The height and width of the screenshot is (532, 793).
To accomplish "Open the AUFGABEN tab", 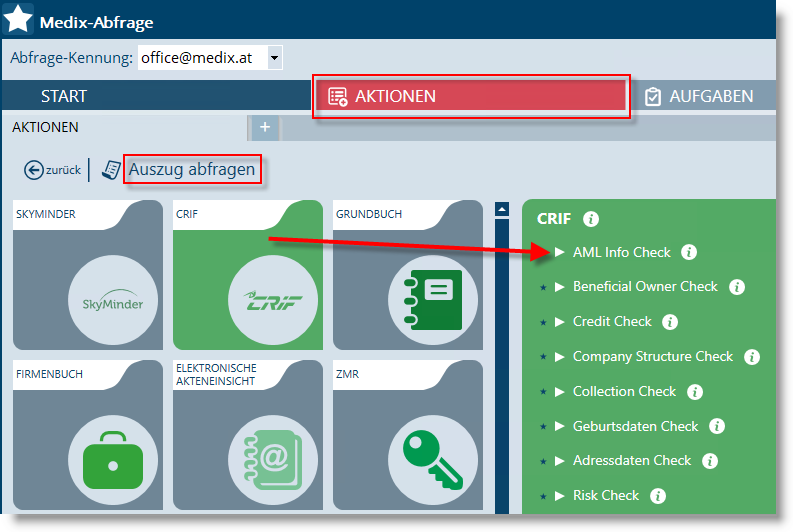I will 698,96.
